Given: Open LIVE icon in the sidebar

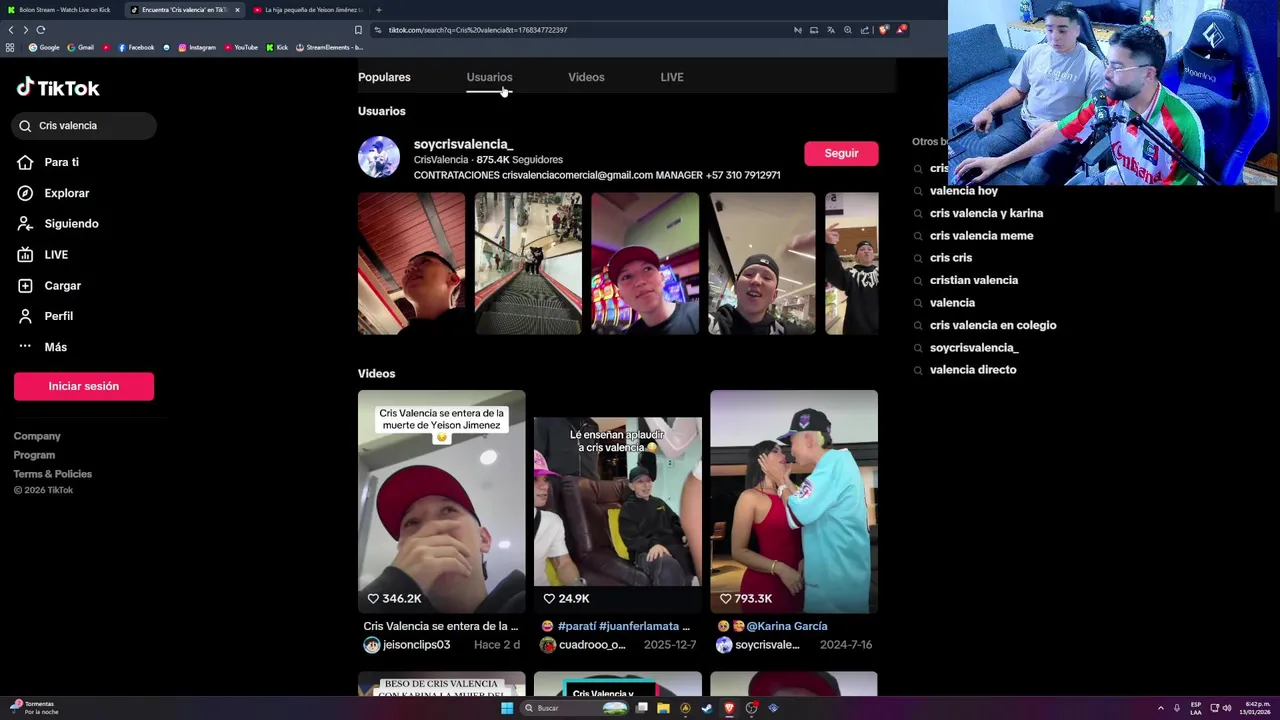Looking at the screenshot, I should [25, 255].
